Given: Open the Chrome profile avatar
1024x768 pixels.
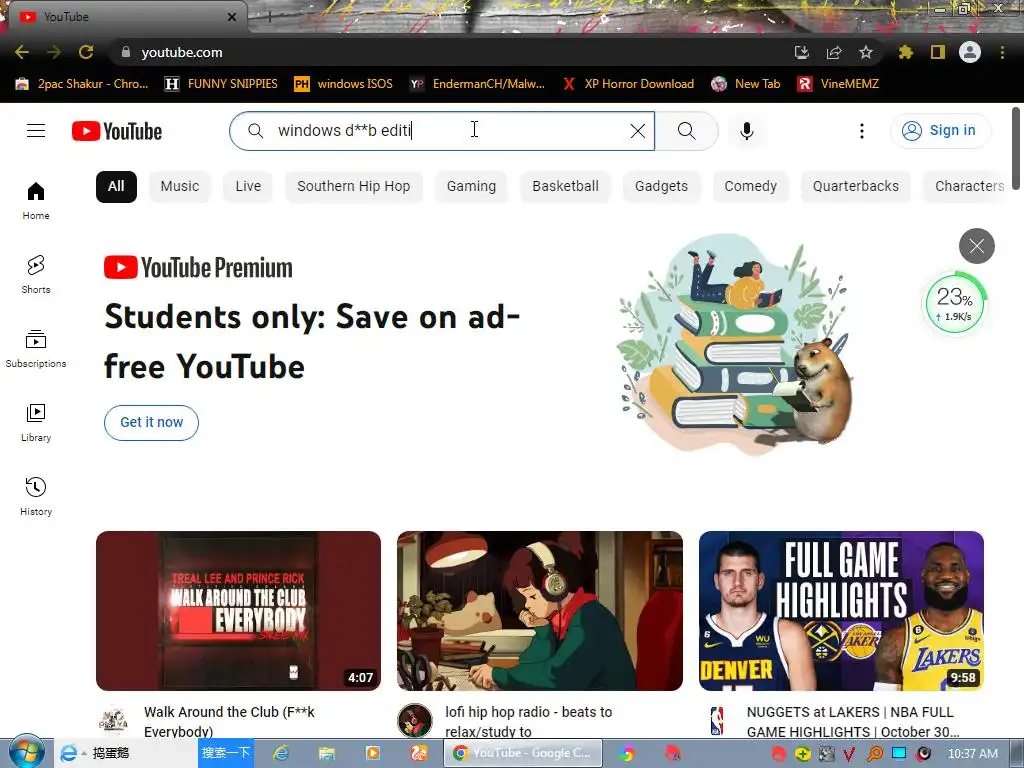Looking at the screenshot, I should click(969, 52).
